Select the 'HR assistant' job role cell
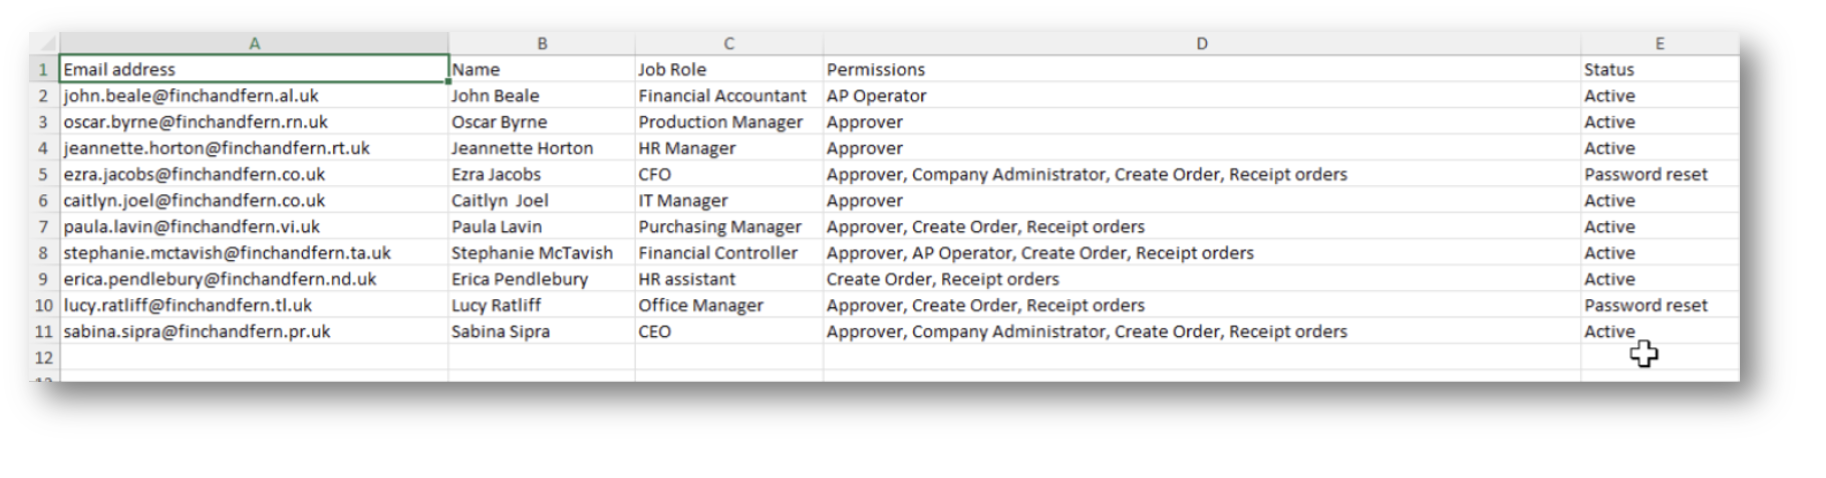Image resolution: width=1826 pixels, height=478 pixels. tap(728, 279)
